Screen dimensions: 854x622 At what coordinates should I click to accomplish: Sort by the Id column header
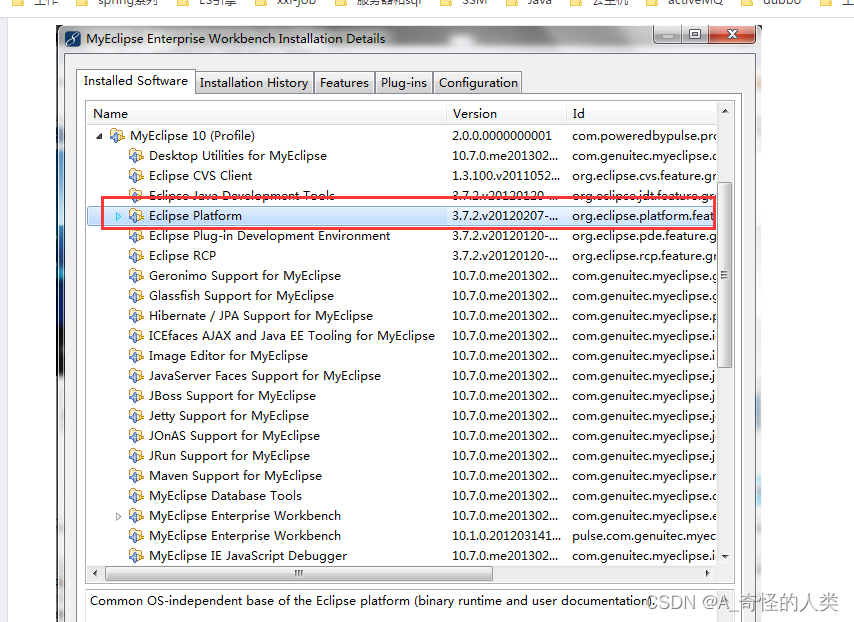click(x=642, y=114)
